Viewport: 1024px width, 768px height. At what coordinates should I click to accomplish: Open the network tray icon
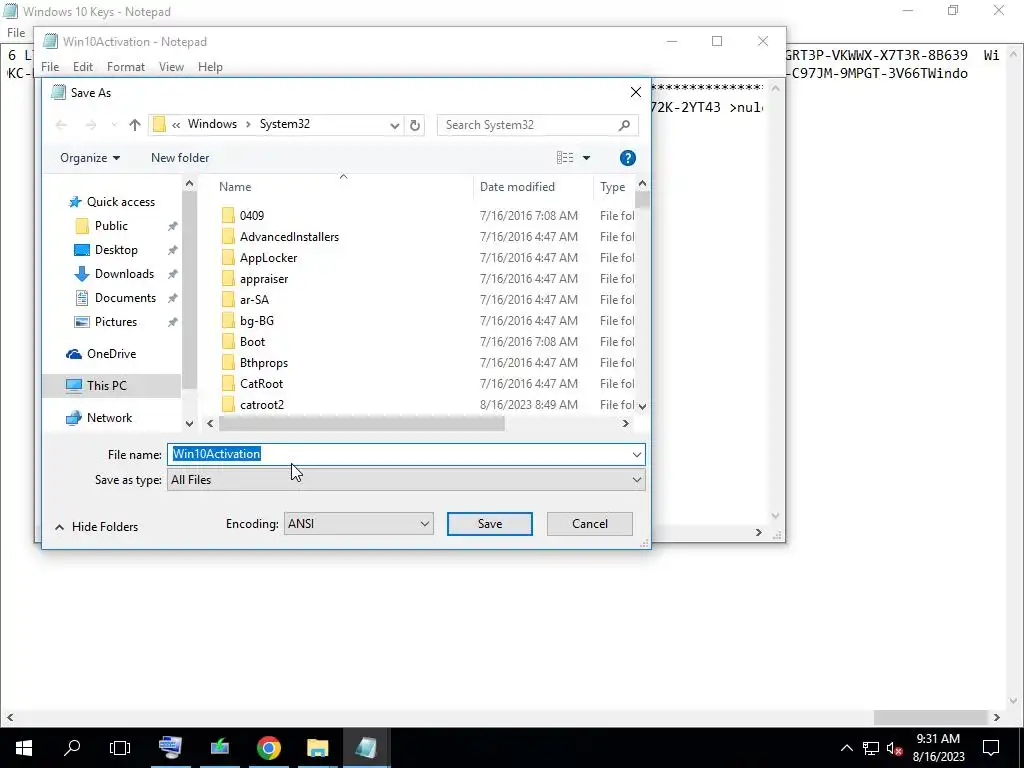pos(871,748)
